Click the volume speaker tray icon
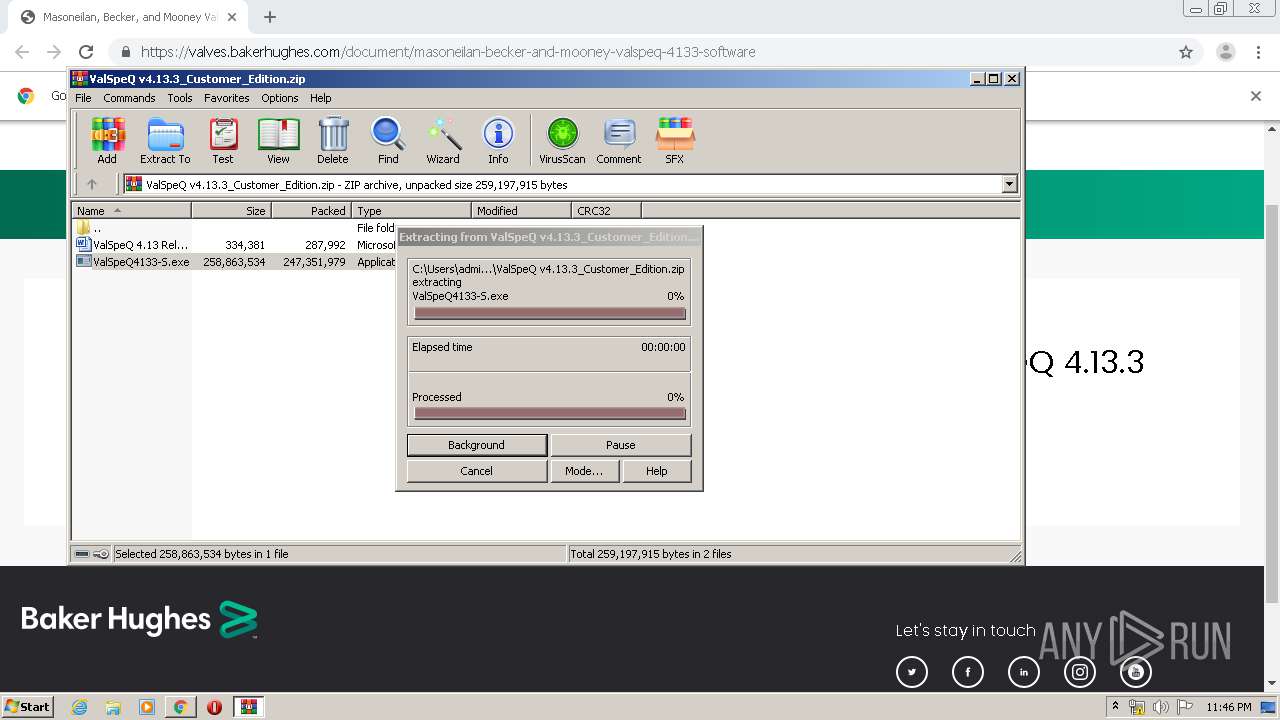 pos(1161,707)
